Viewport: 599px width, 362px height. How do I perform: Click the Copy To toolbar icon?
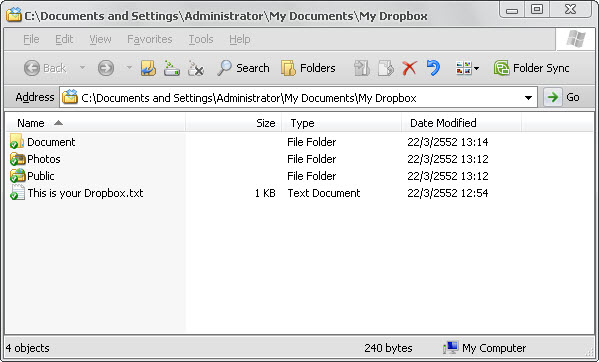pos(385,68)
